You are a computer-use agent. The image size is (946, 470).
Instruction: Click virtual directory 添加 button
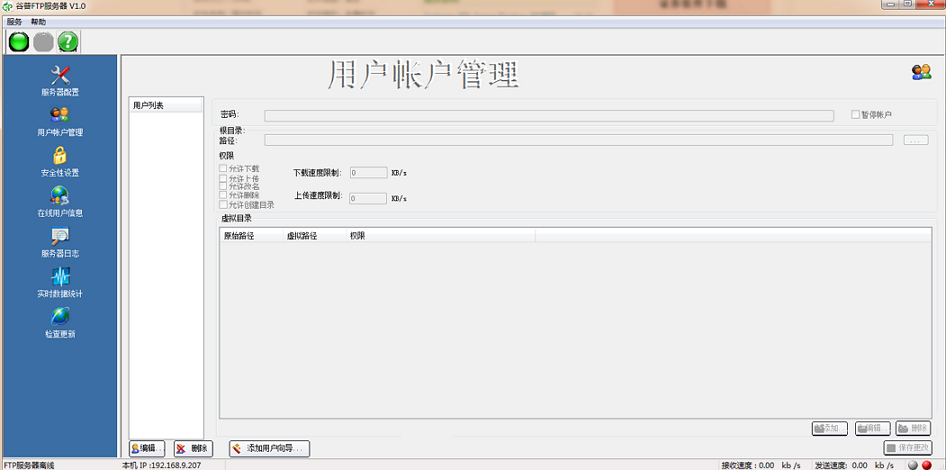tap(830, 428)
